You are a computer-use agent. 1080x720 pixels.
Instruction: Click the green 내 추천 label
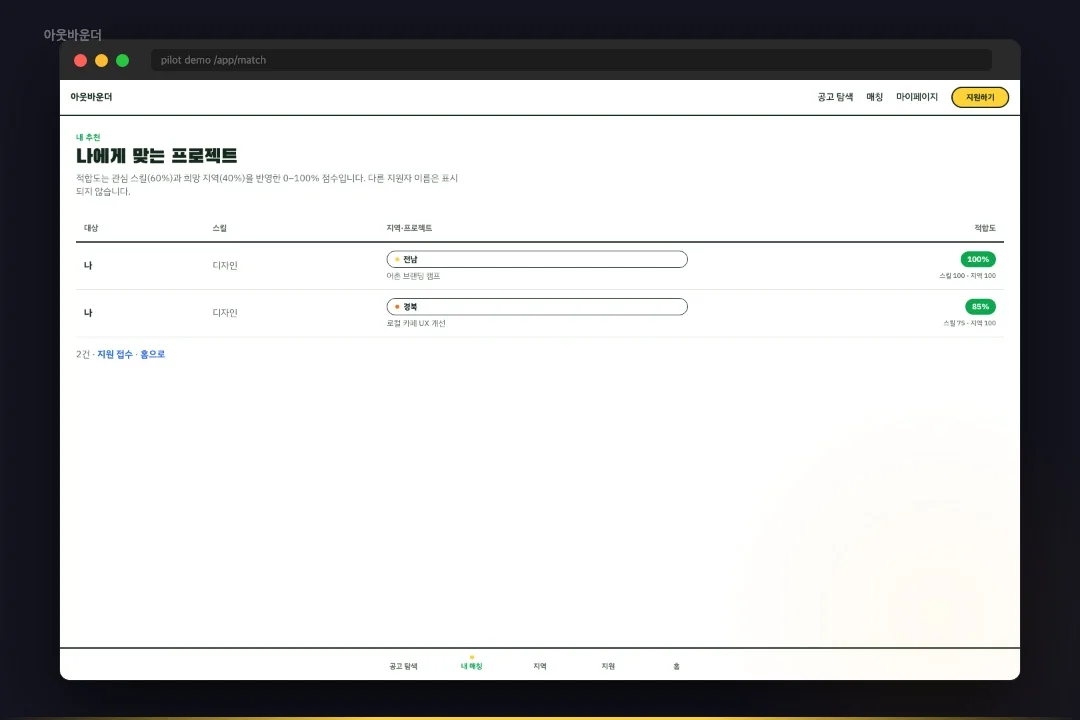click(87, 137)
